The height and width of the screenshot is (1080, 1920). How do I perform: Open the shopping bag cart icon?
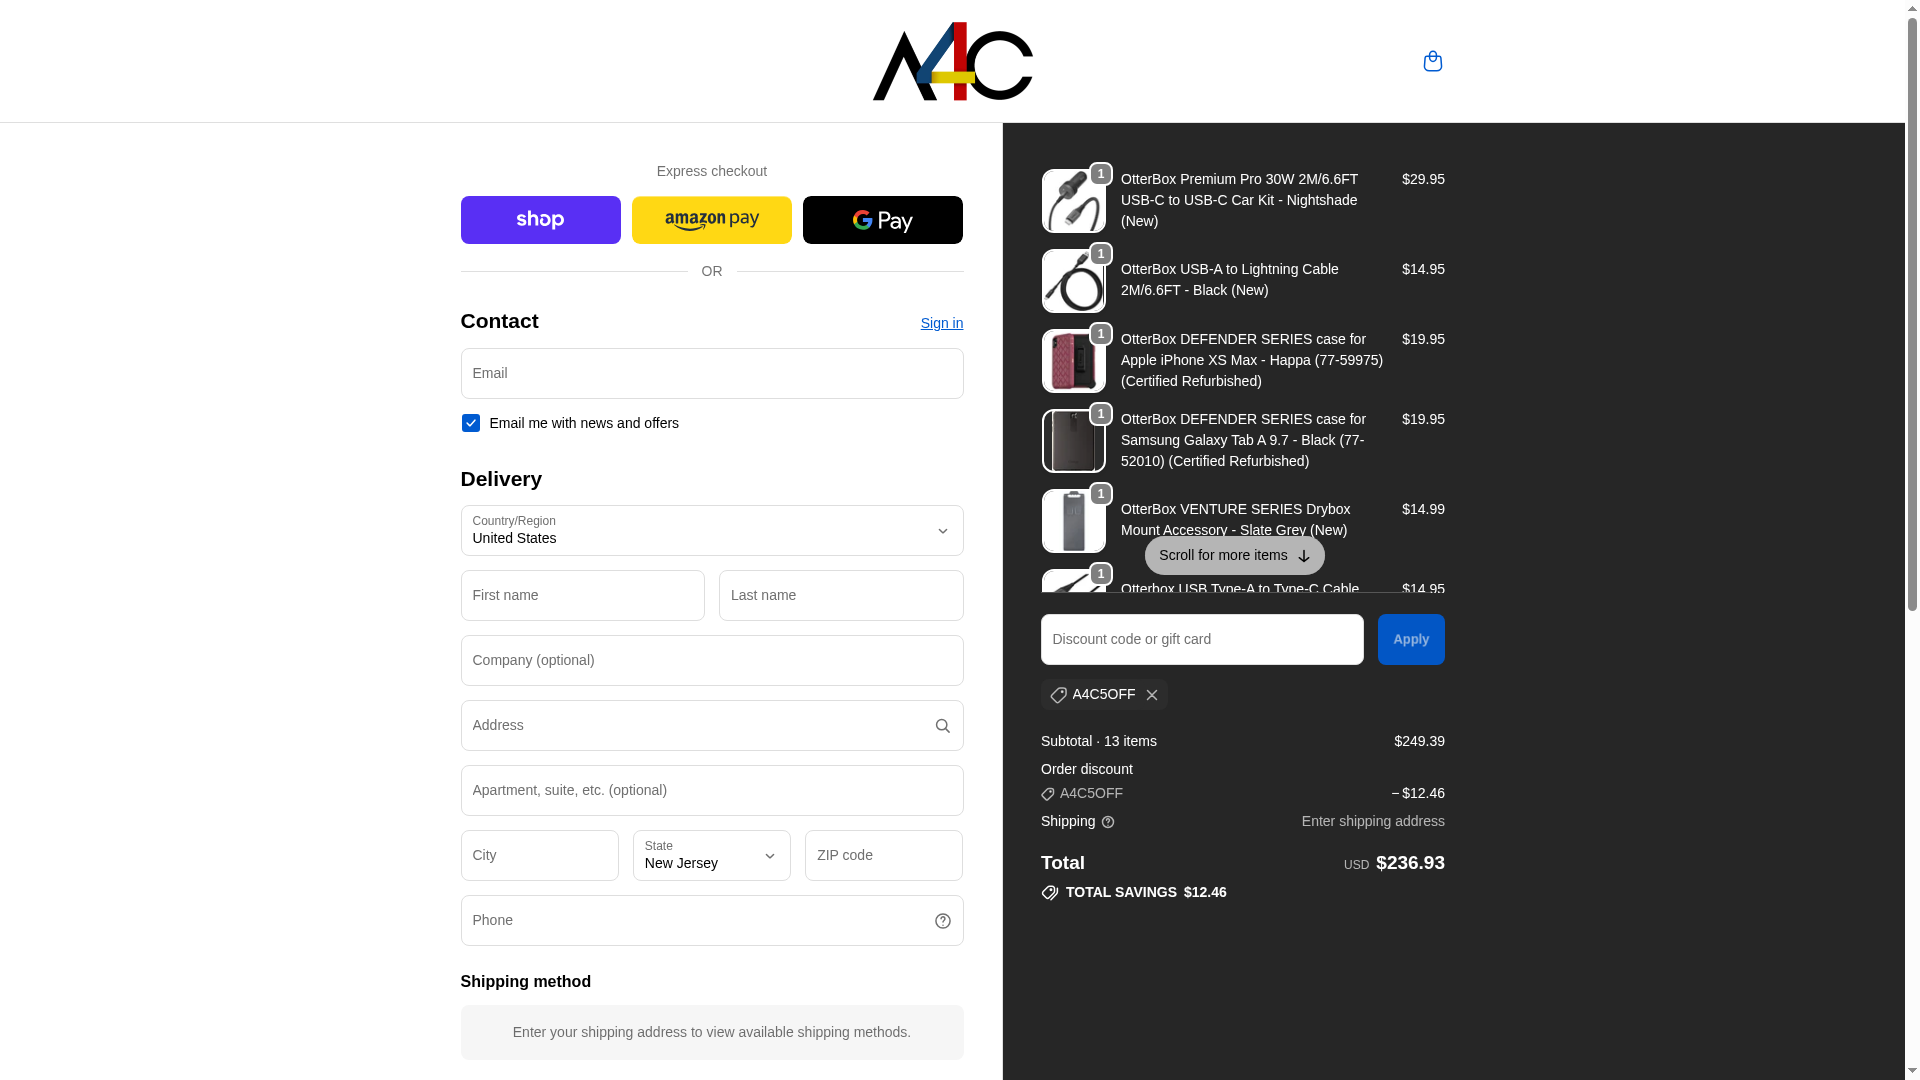pos(1432,61)
